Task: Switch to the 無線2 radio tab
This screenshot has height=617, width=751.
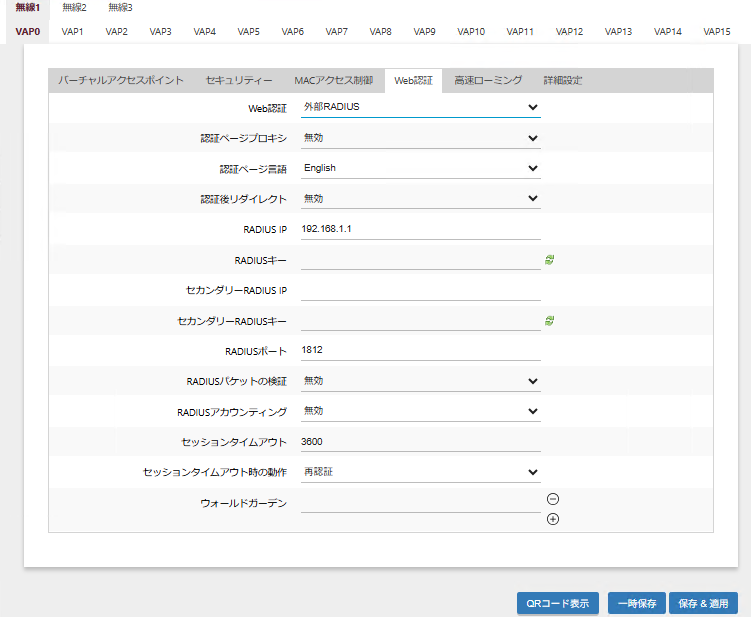Action: coord(74,8)
